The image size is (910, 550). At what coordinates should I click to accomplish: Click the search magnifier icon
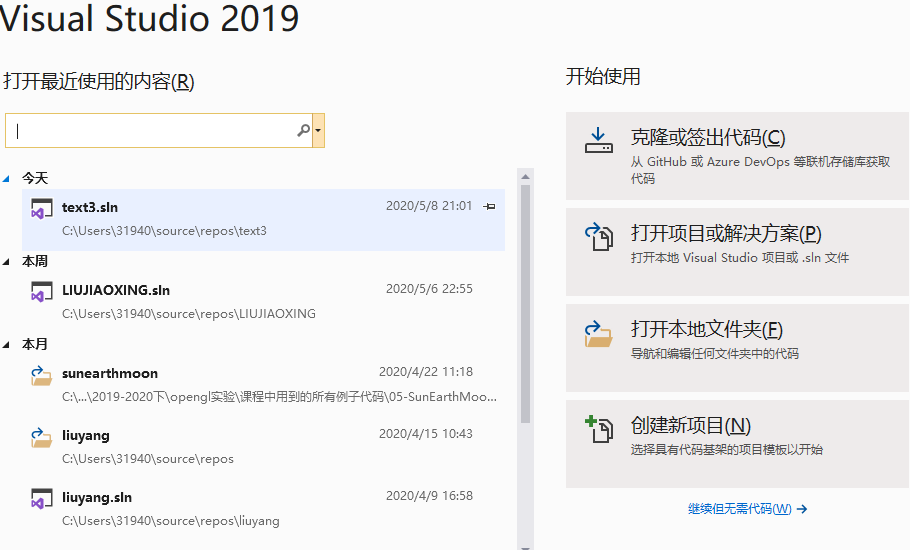pos(304,131)
